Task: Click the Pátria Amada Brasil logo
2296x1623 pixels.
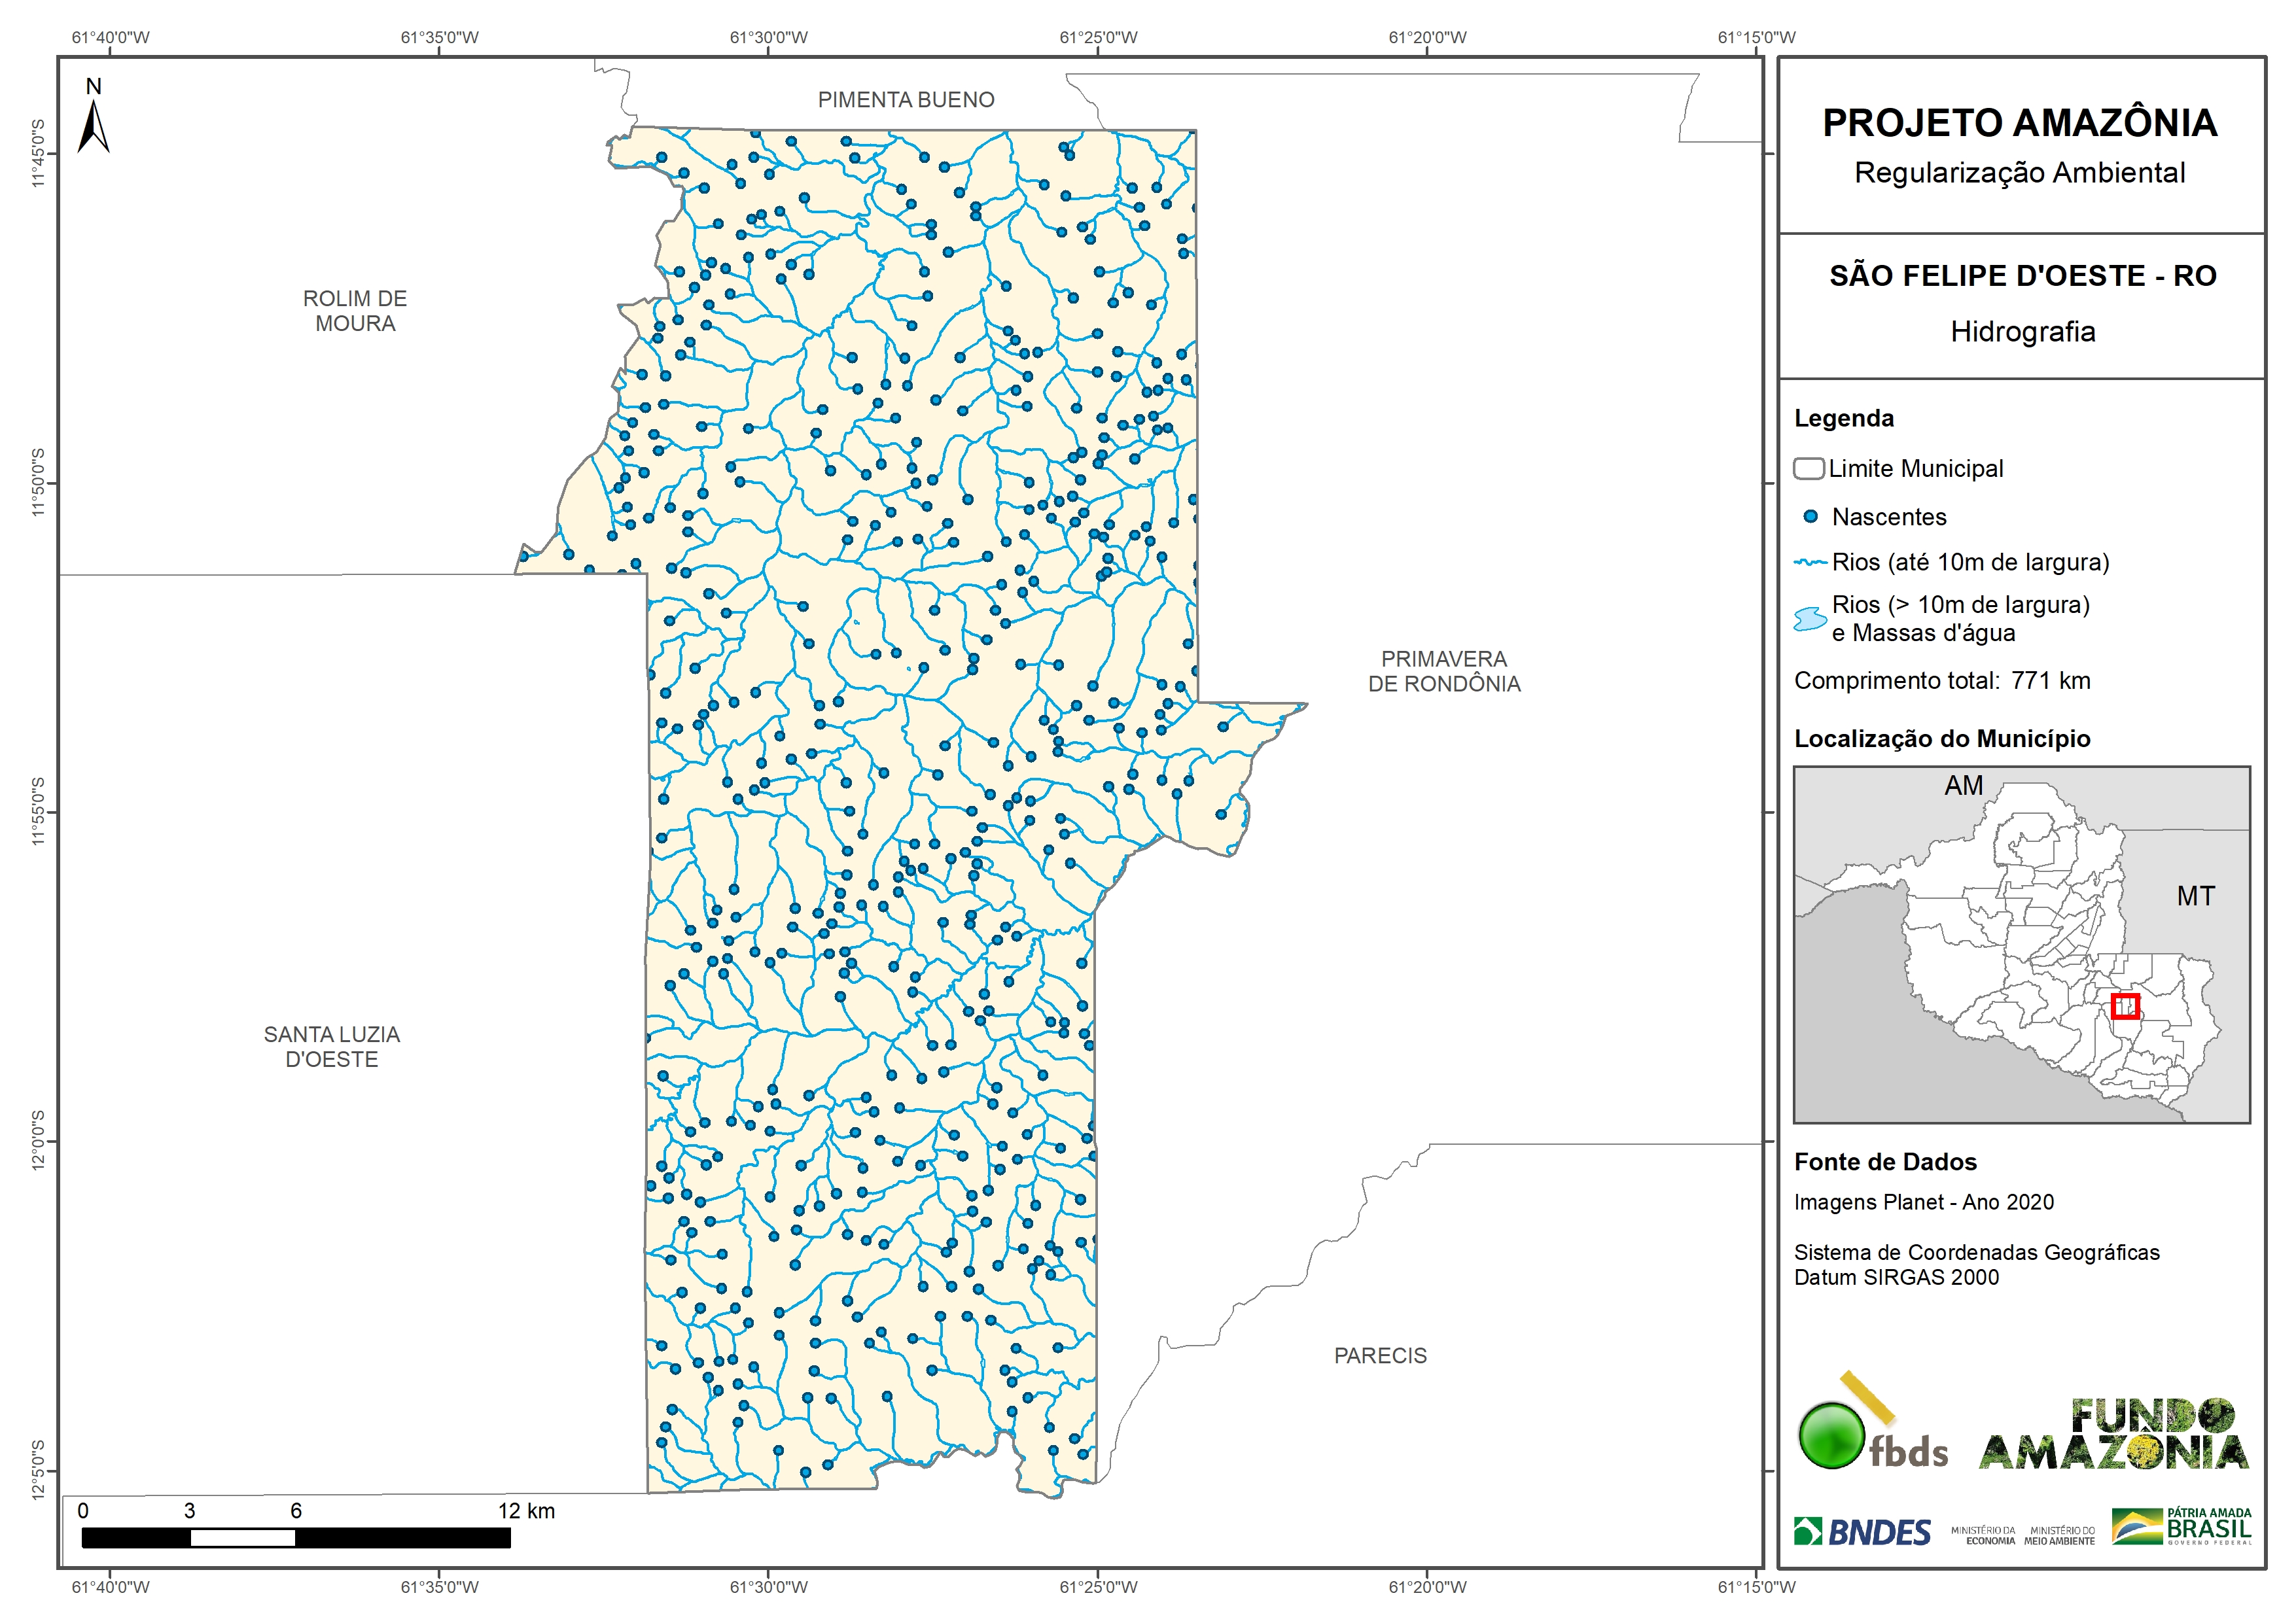Action: (2182, 1527)
